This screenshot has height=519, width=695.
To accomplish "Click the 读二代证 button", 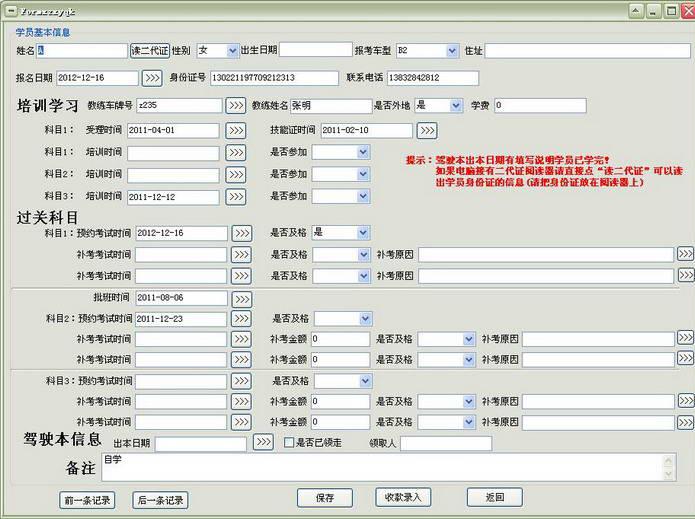I will (x=150, y=51).
